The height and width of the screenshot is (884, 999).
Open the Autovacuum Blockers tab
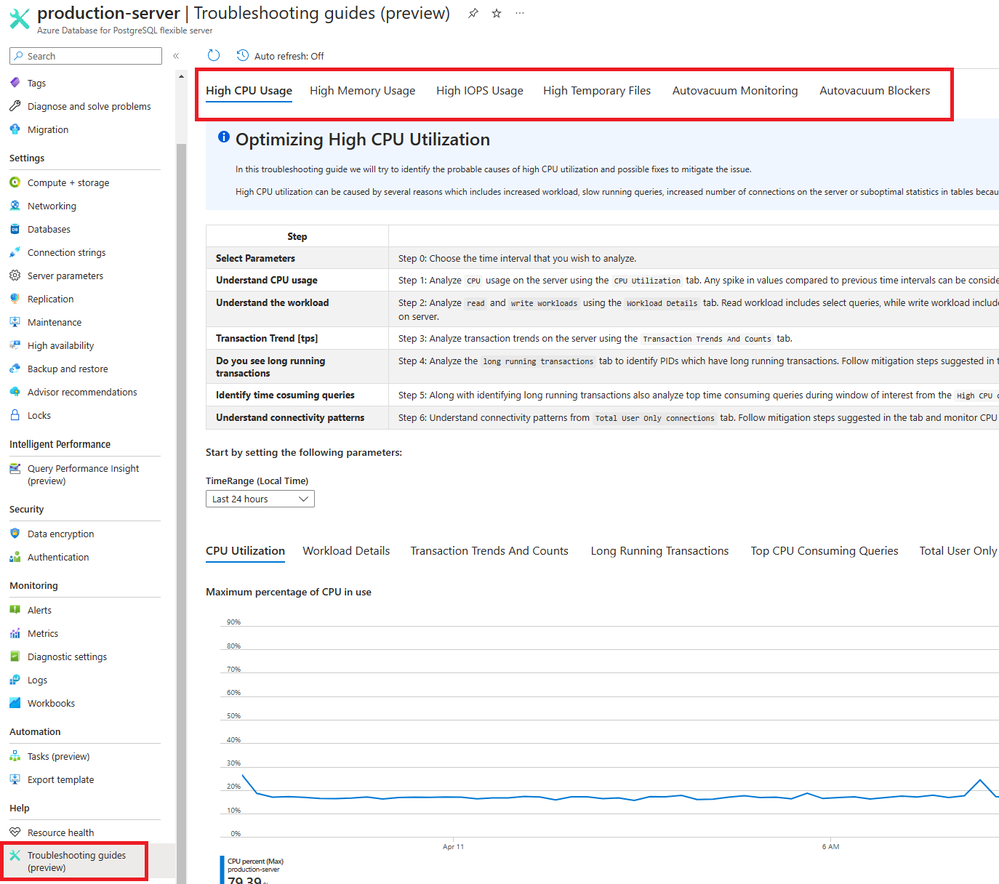click(875, 91)
